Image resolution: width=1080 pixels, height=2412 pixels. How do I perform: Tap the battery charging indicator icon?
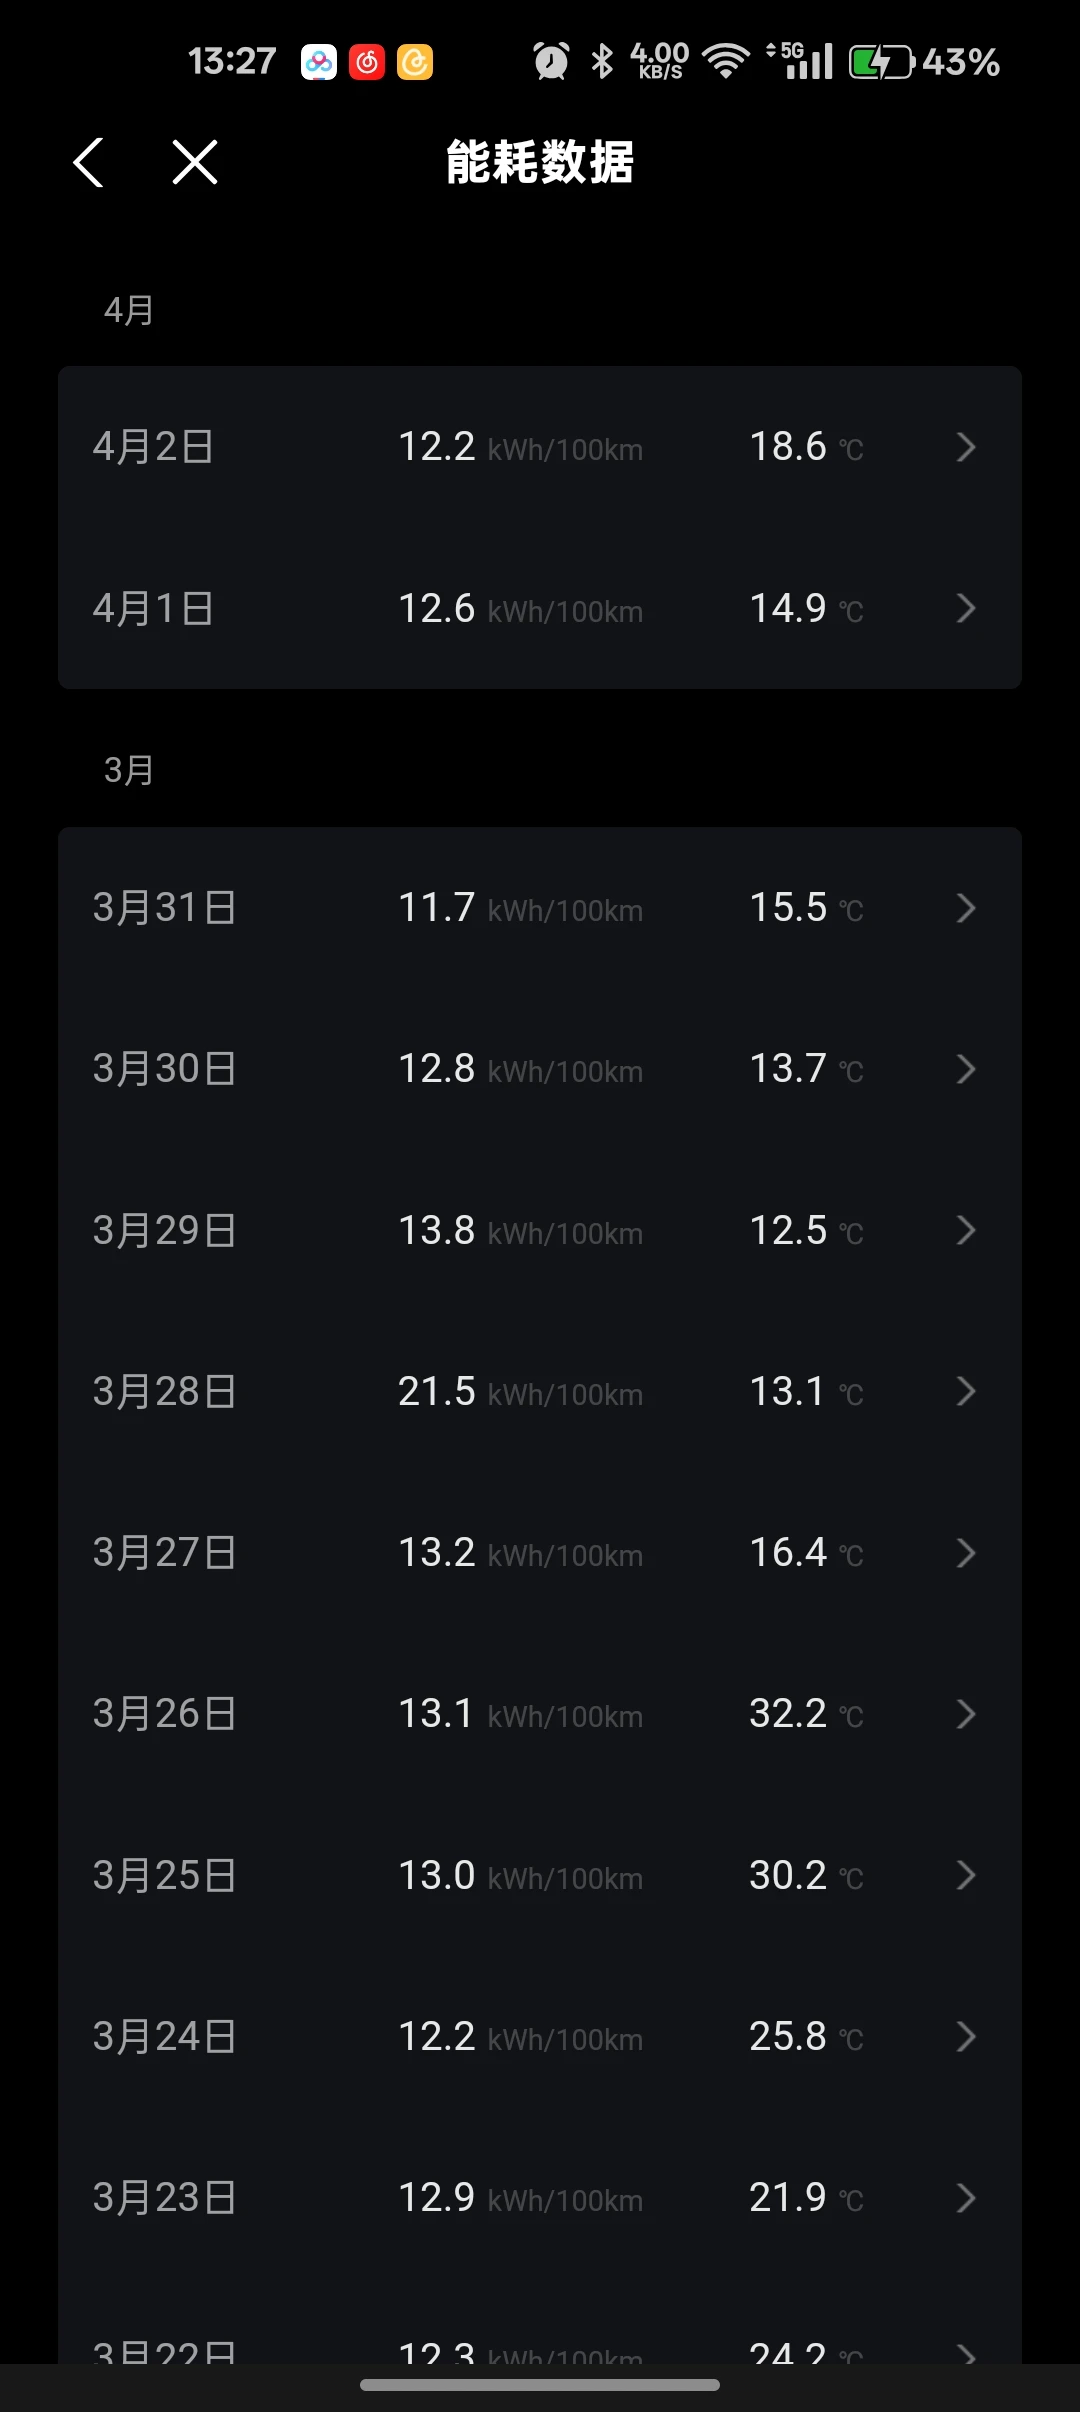(x=880, y=62)
